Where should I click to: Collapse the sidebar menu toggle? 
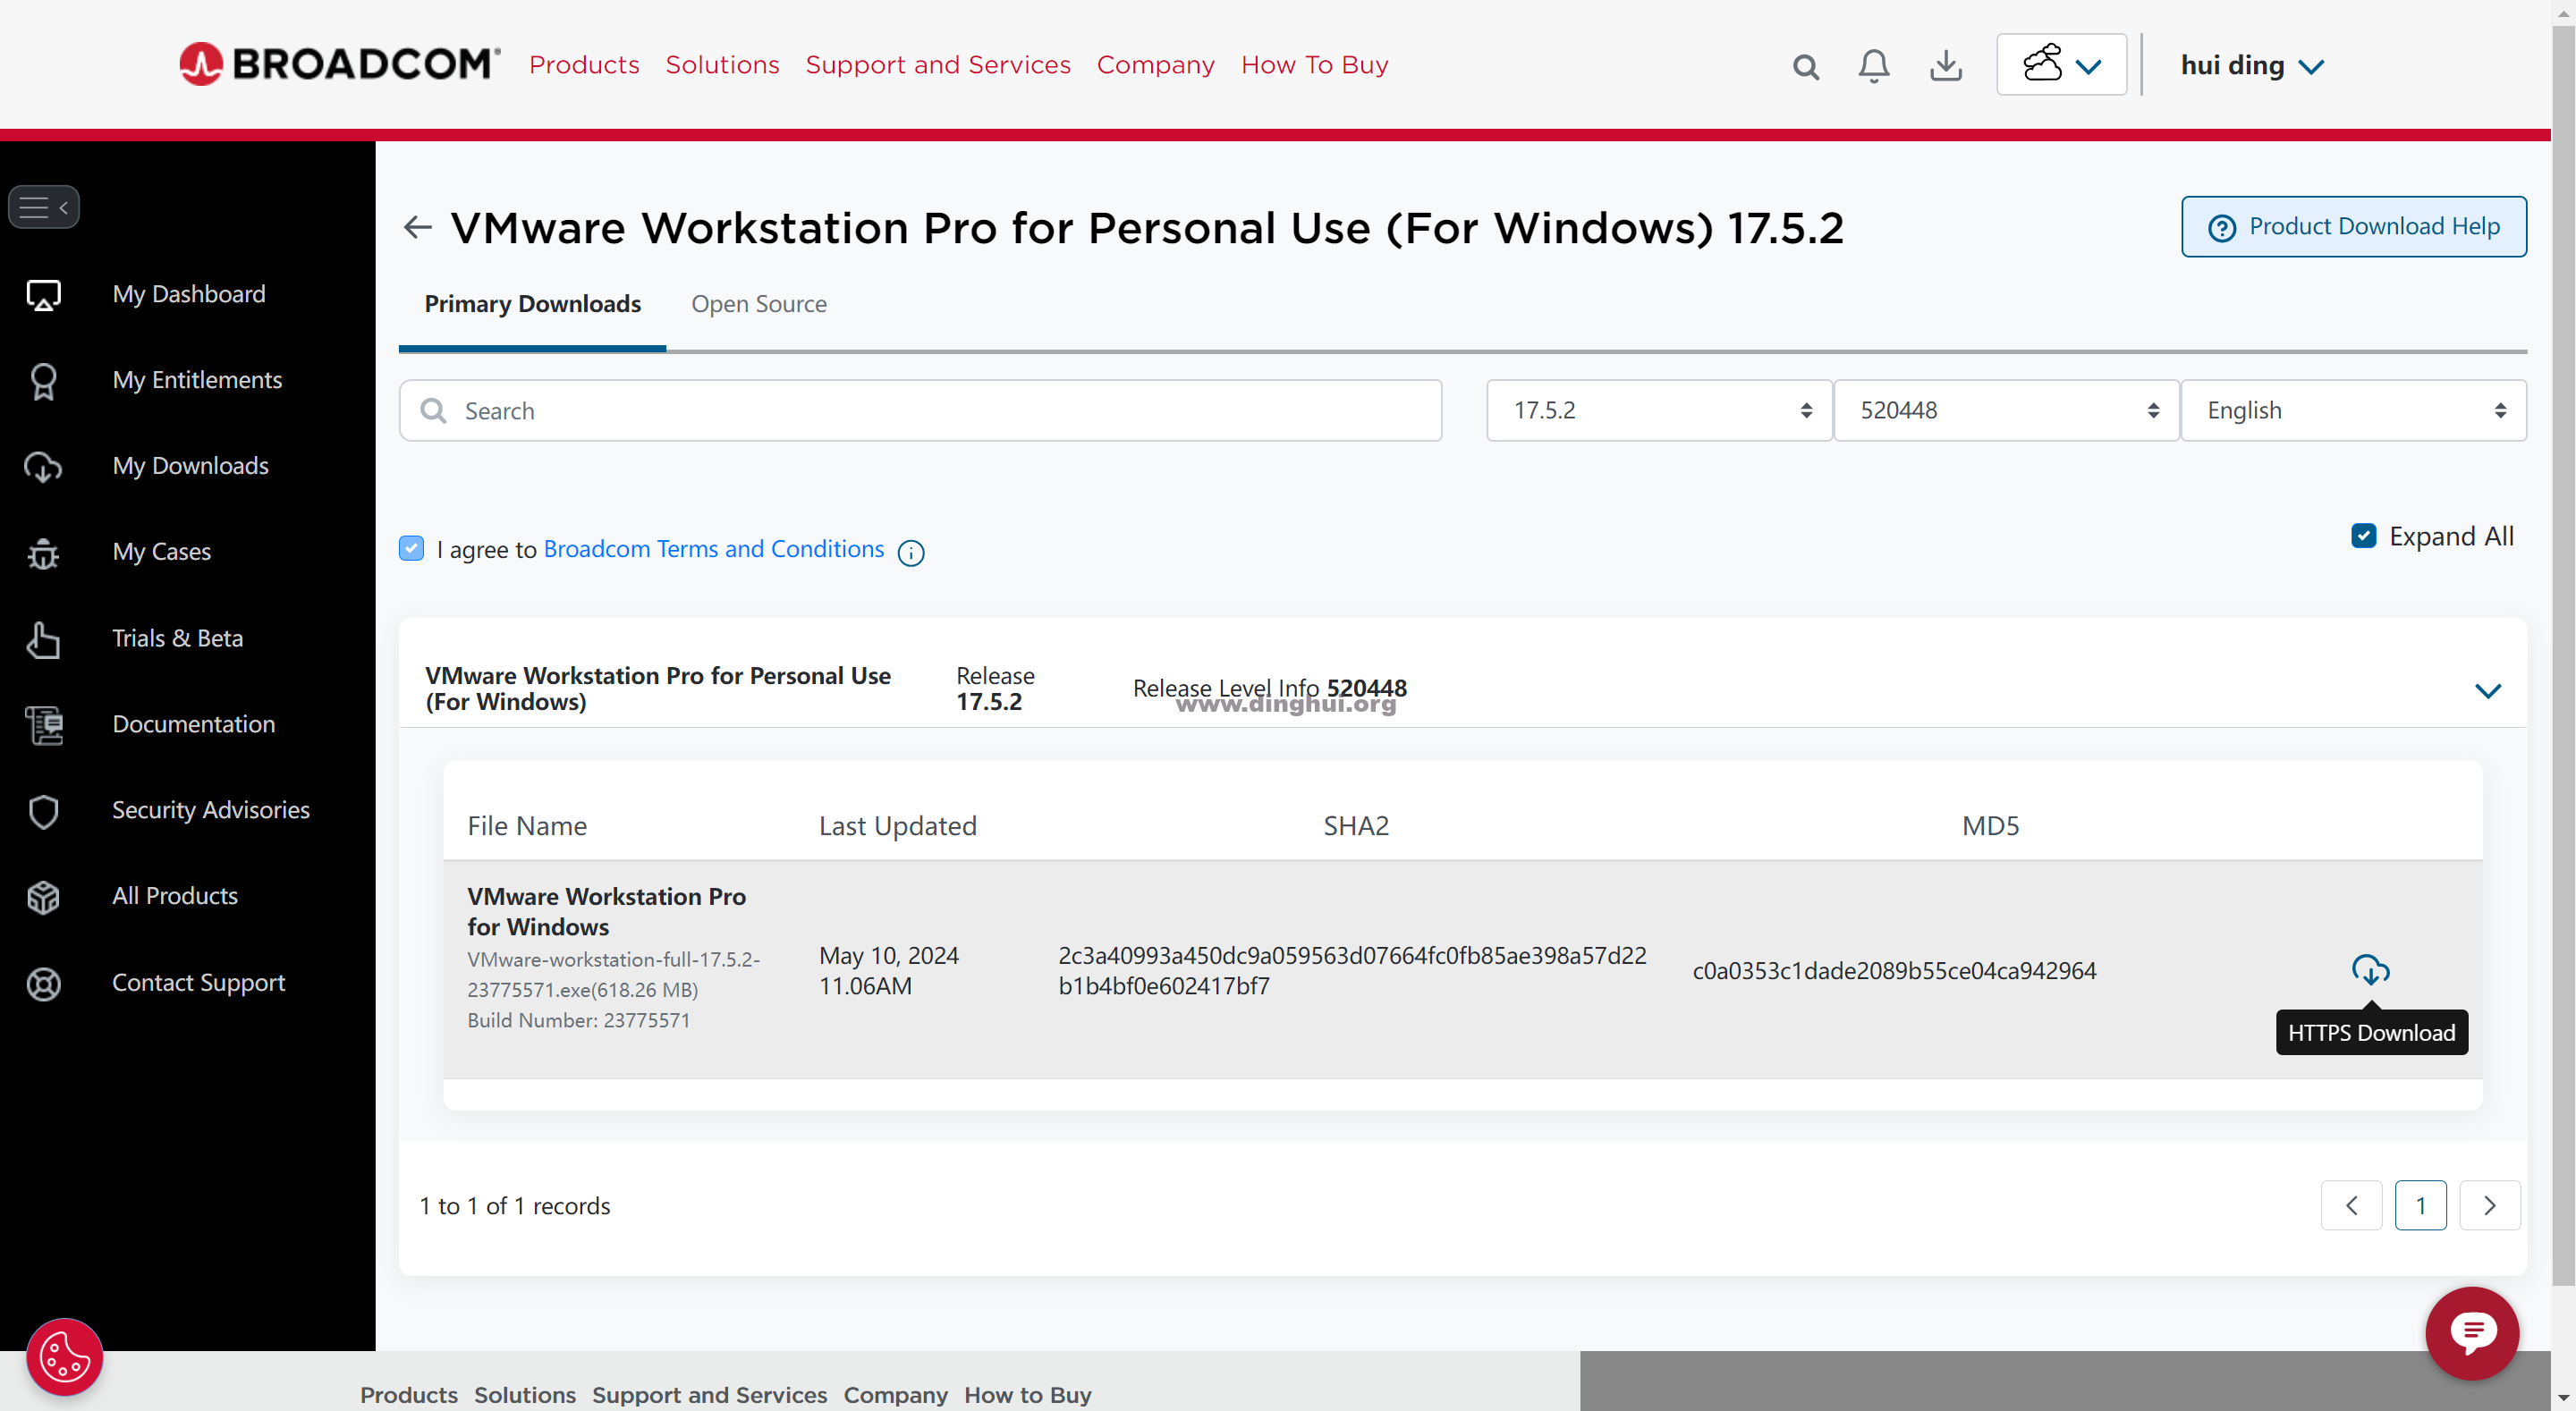point(44,207)
